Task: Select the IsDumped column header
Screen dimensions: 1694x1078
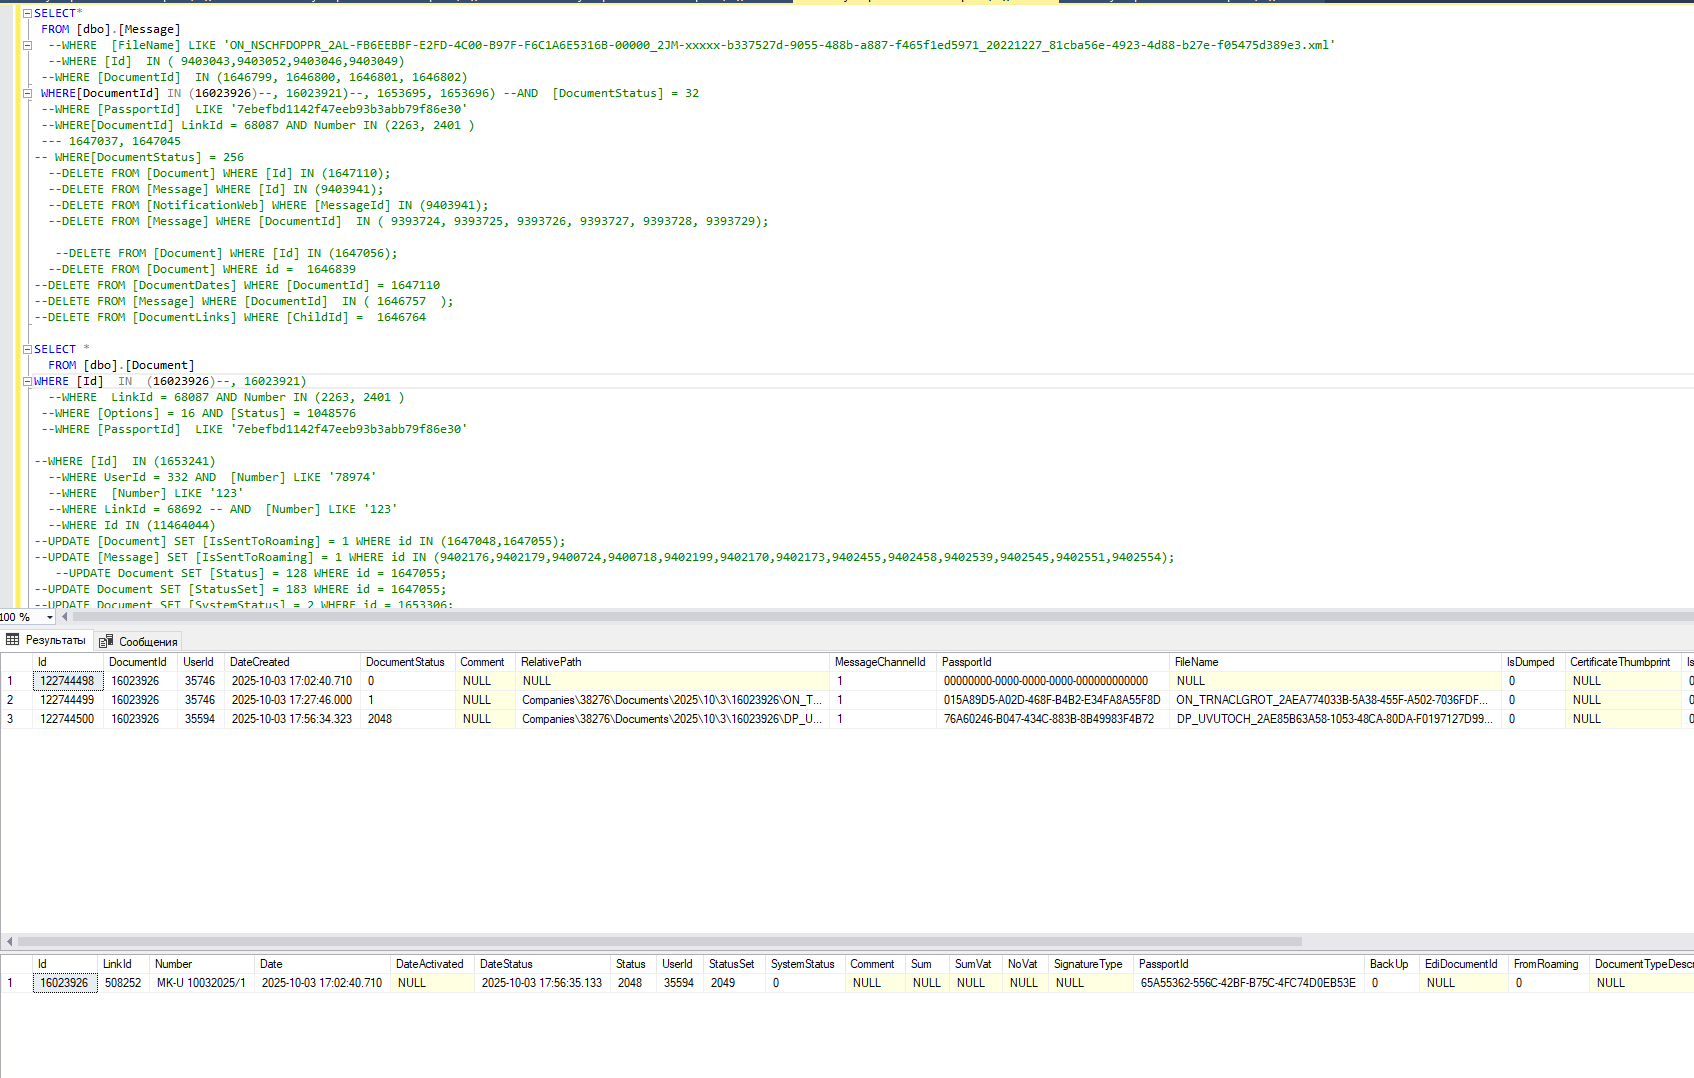Action: (x=1533, y=662)
